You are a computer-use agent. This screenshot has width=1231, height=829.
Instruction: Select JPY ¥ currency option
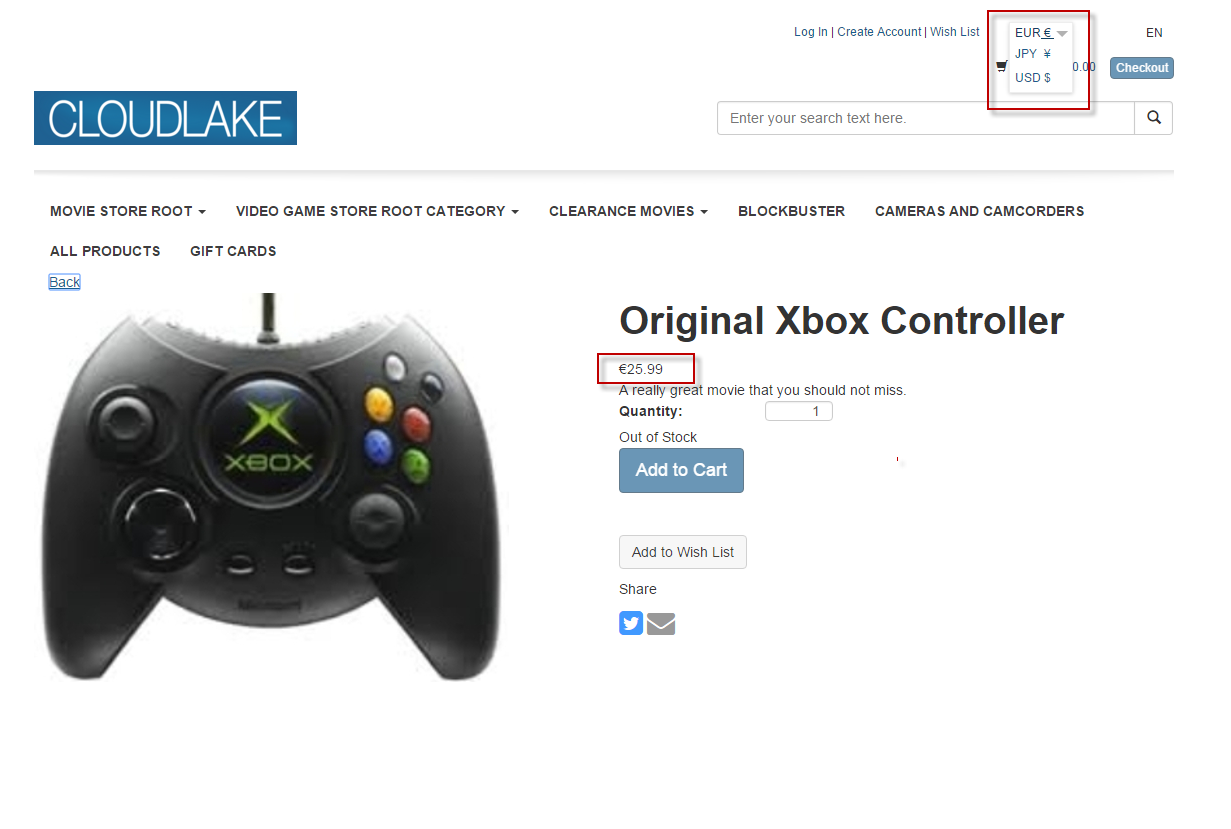click(x=1033, y=54)
